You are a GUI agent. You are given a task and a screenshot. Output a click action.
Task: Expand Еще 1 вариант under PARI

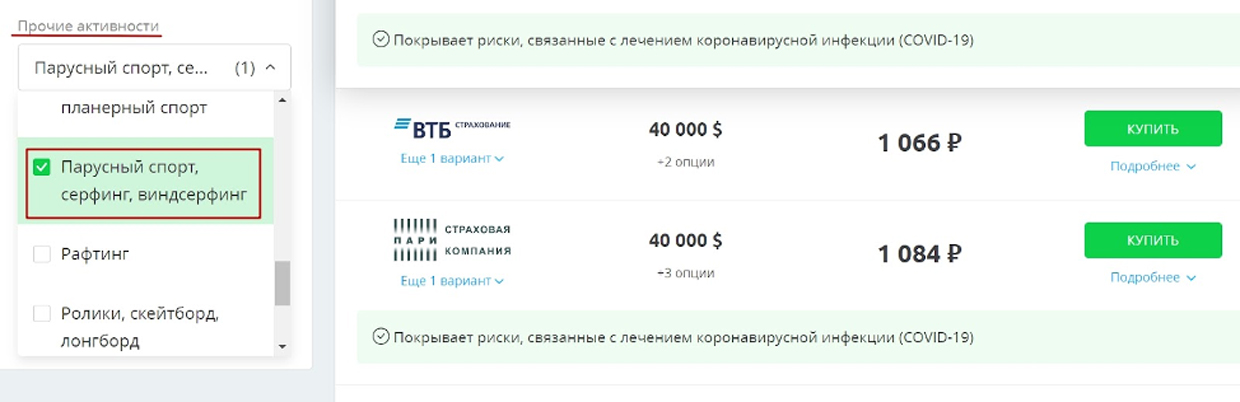452,281
